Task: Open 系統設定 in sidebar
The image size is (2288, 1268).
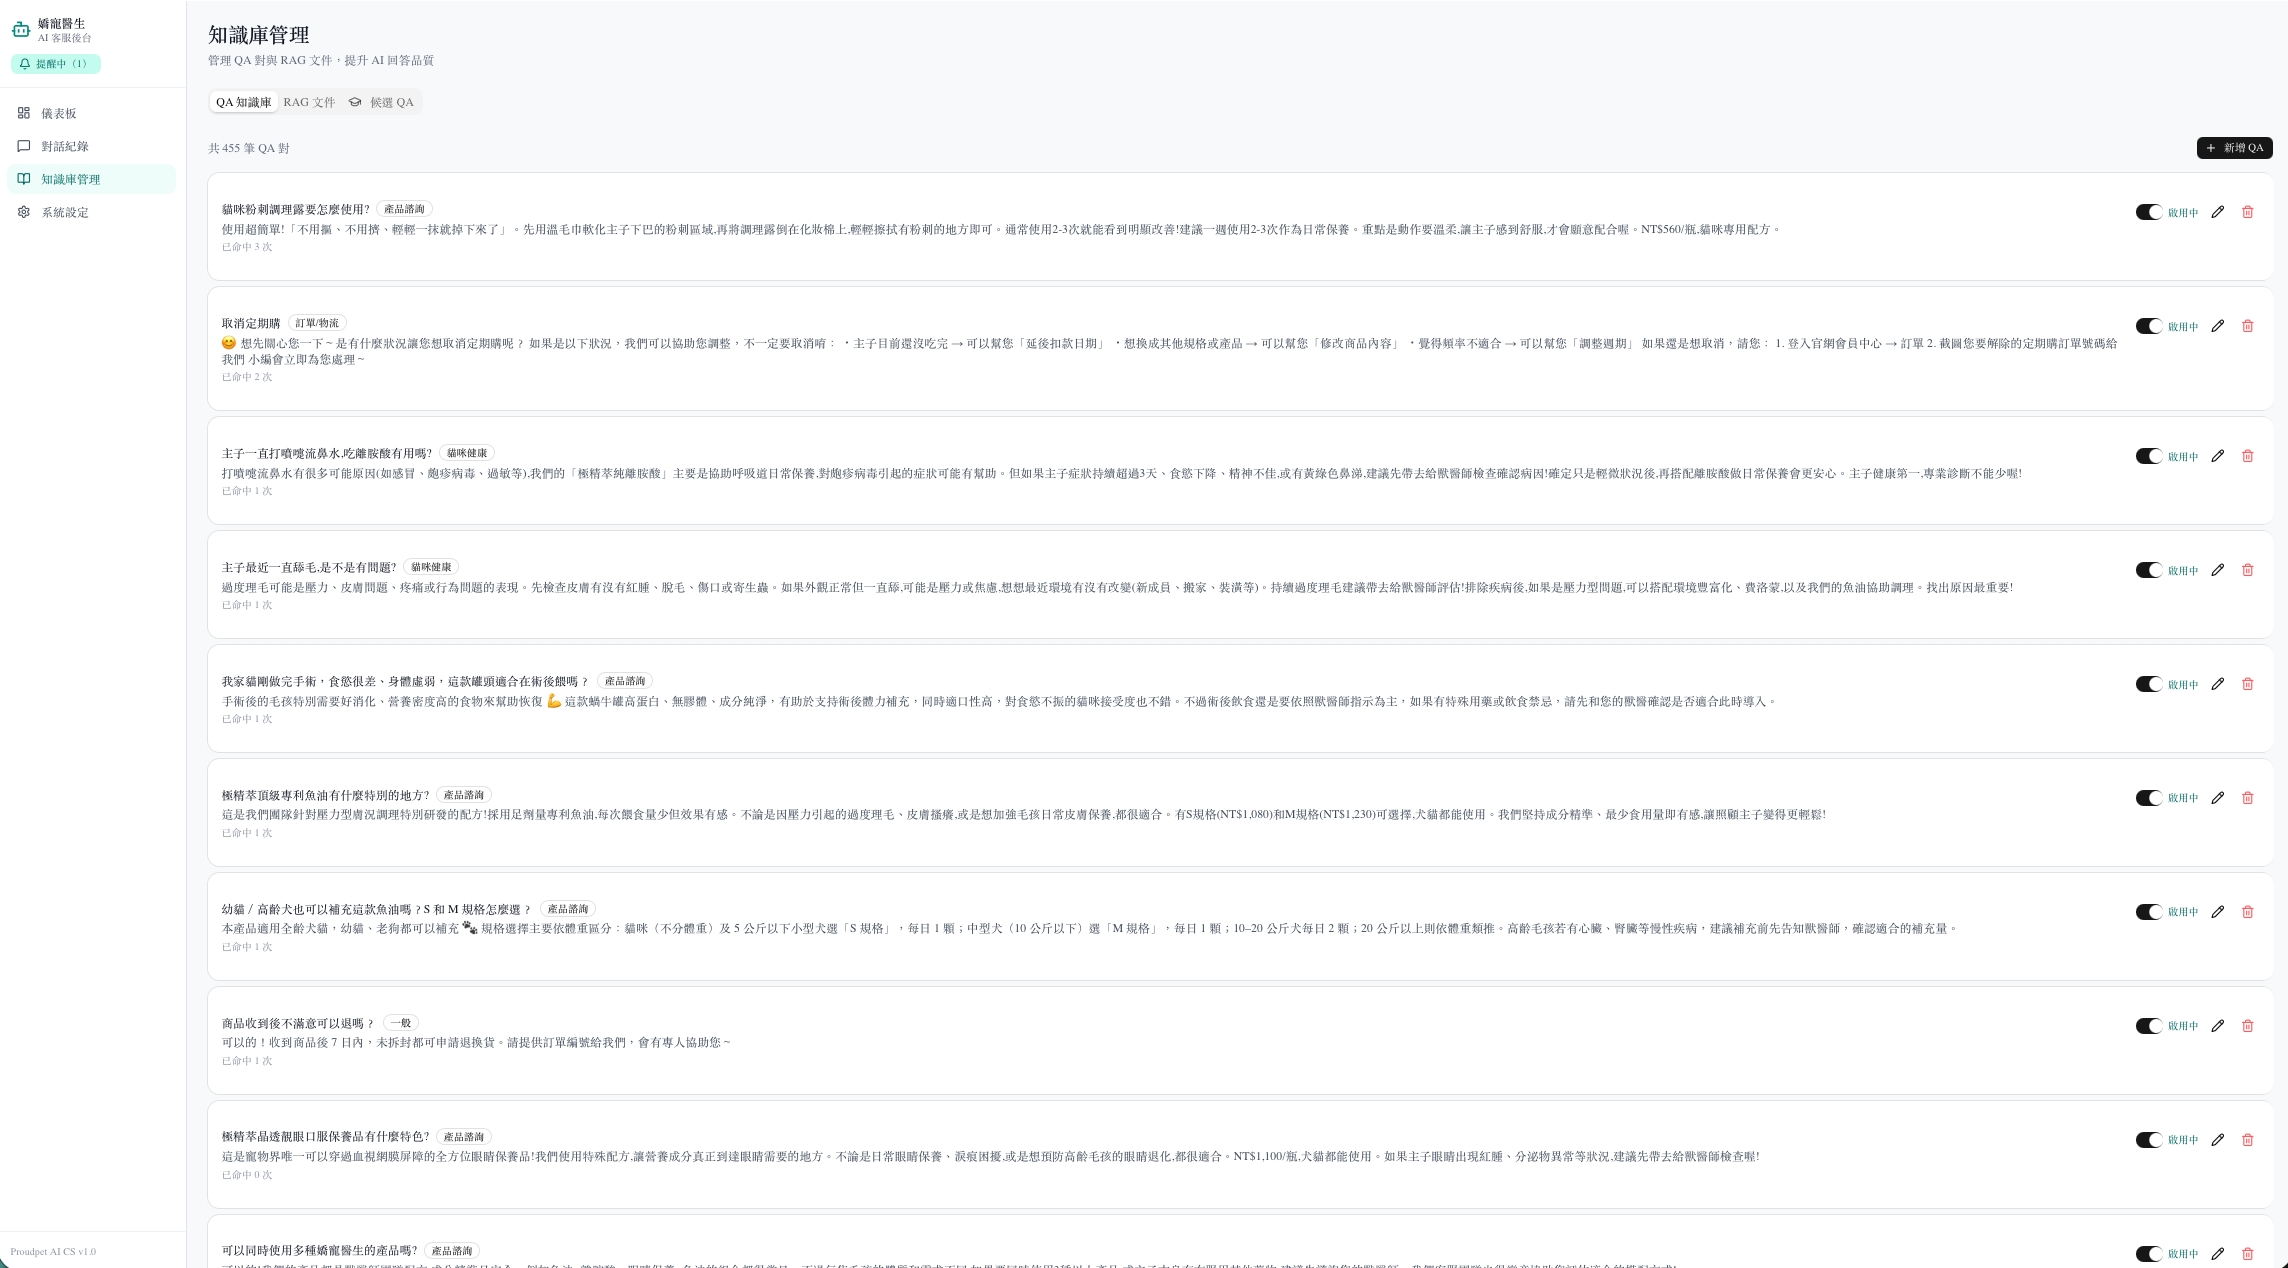Action: pos(91,212)
